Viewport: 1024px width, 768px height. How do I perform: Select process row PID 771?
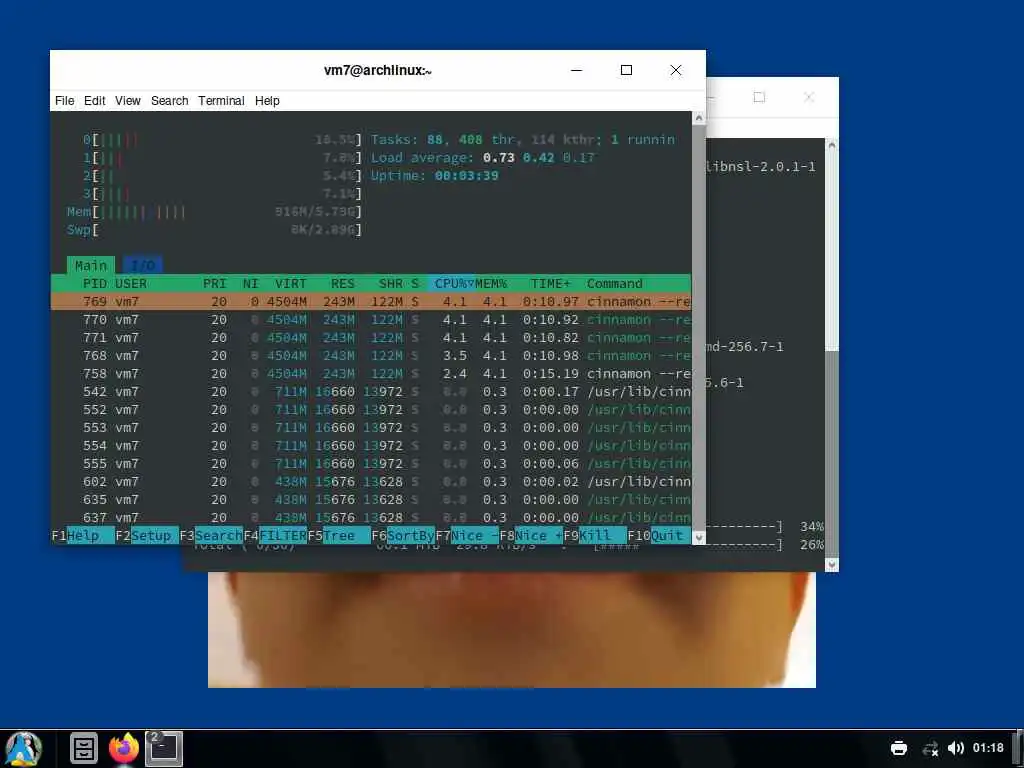370,338
